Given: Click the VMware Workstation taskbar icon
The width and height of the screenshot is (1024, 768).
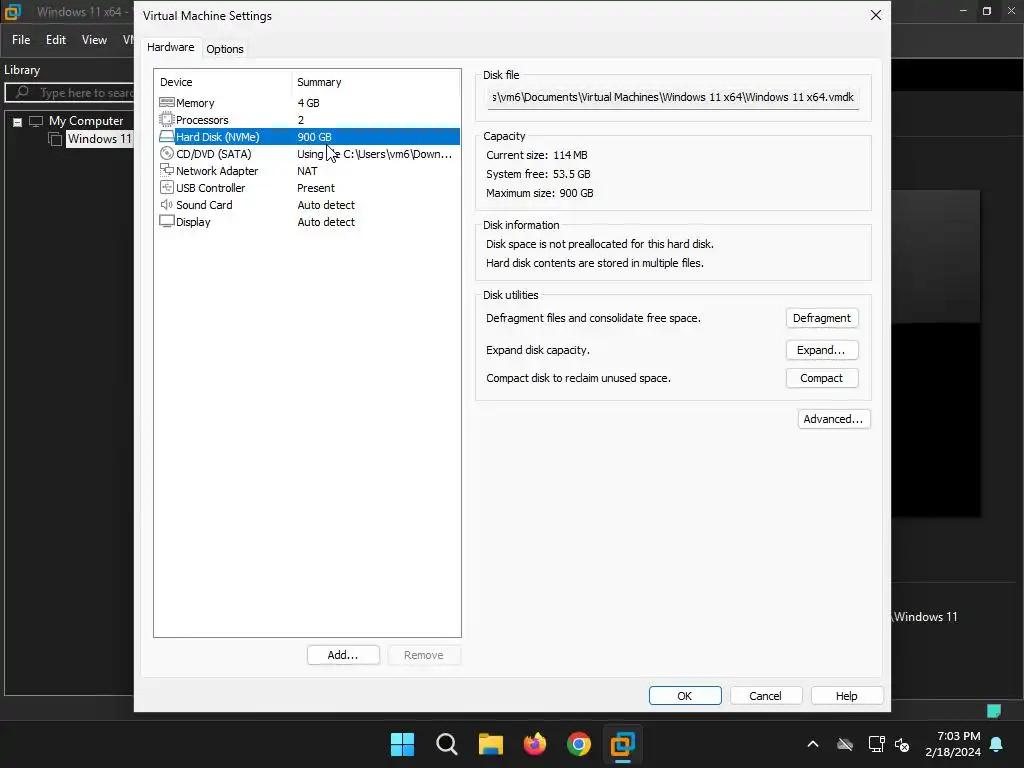Looking at the screenshot, I should [x=623, y=744].
